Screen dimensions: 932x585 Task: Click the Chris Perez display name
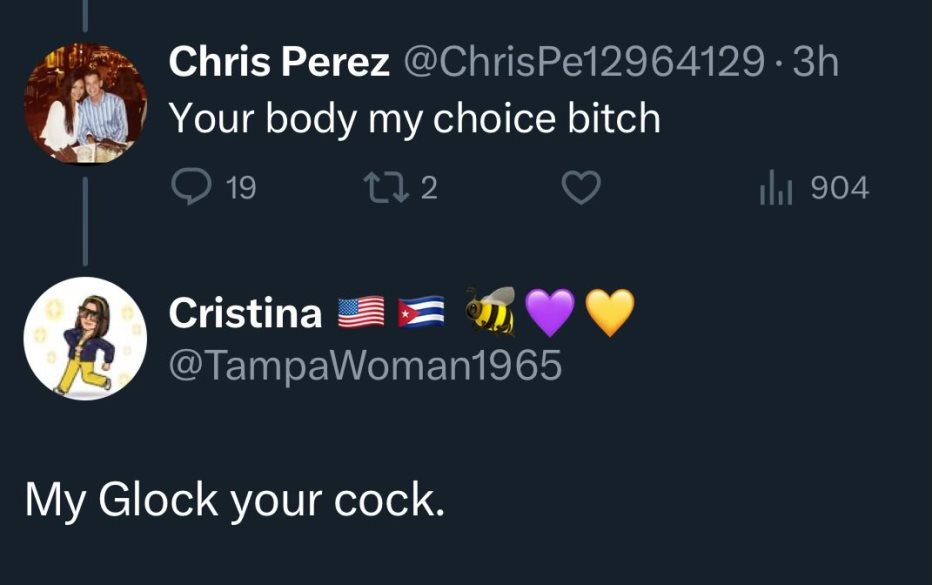point(279,61)
